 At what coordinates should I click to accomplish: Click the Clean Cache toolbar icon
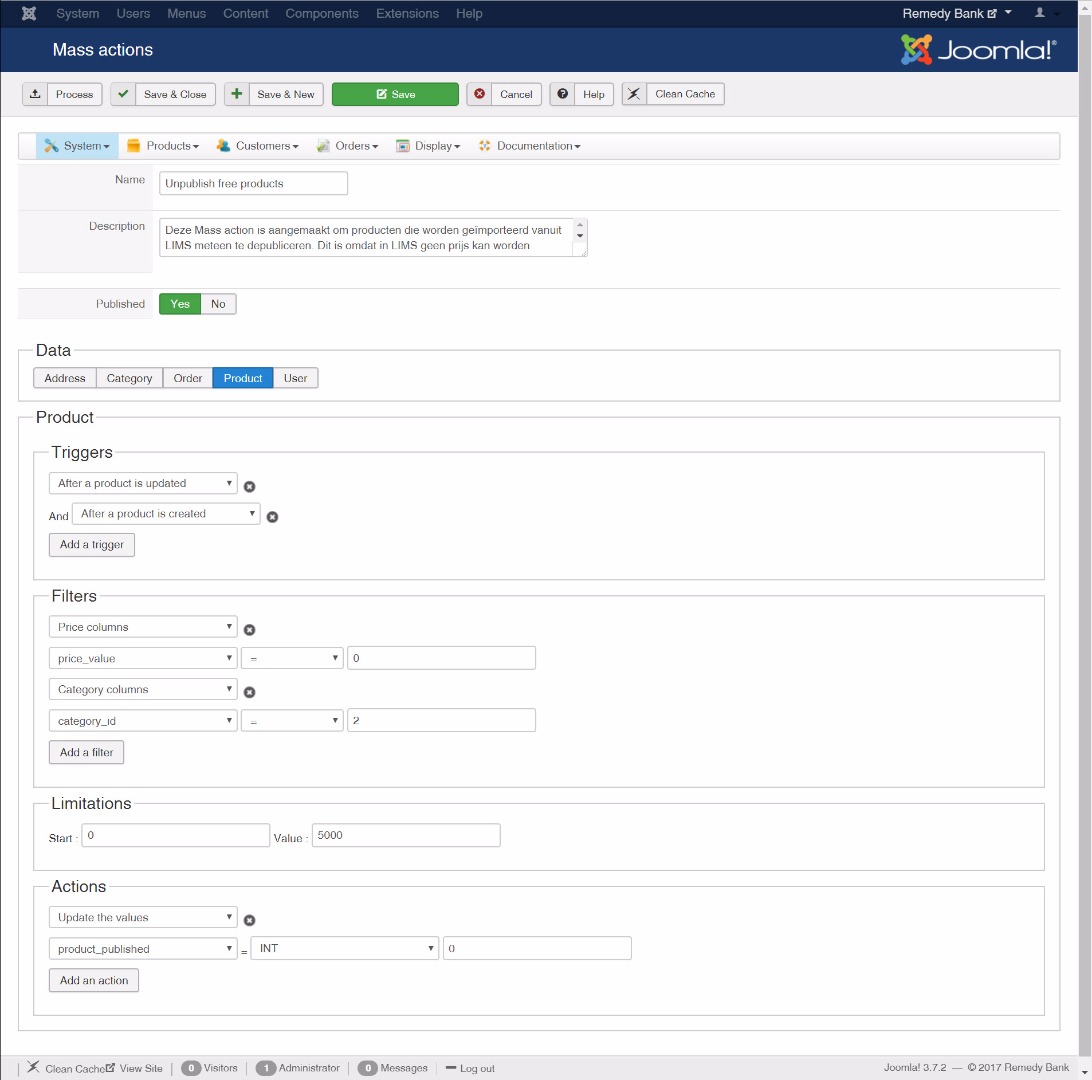[x=634, y=94]
